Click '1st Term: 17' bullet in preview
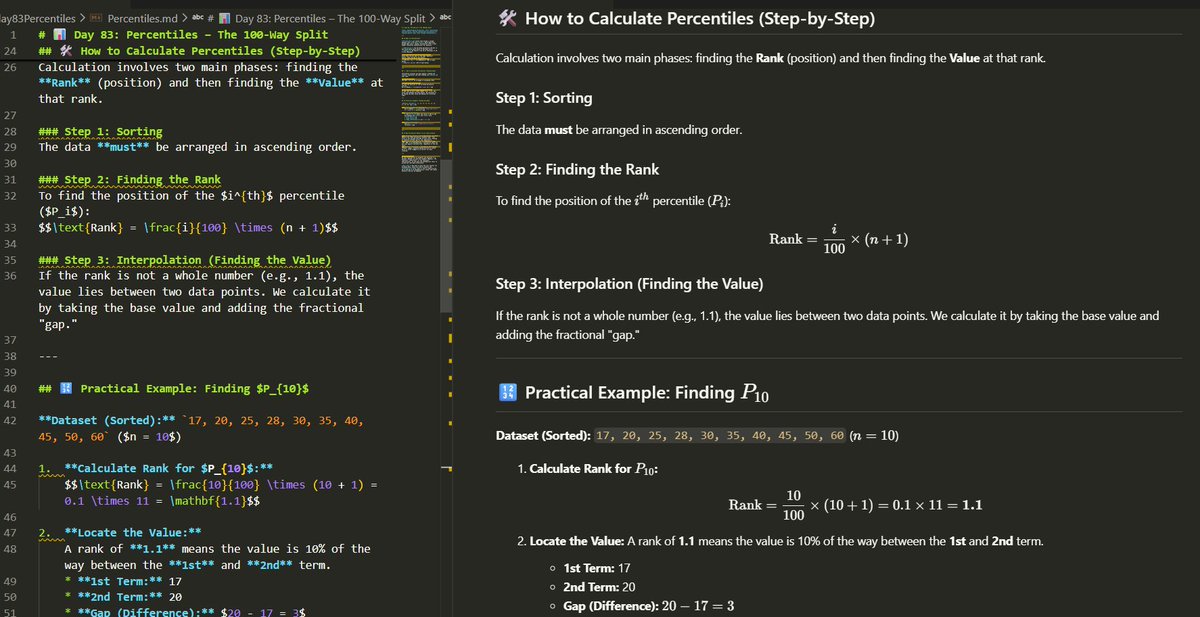Screen dimensions: 1200x617 tap(598, 568)
